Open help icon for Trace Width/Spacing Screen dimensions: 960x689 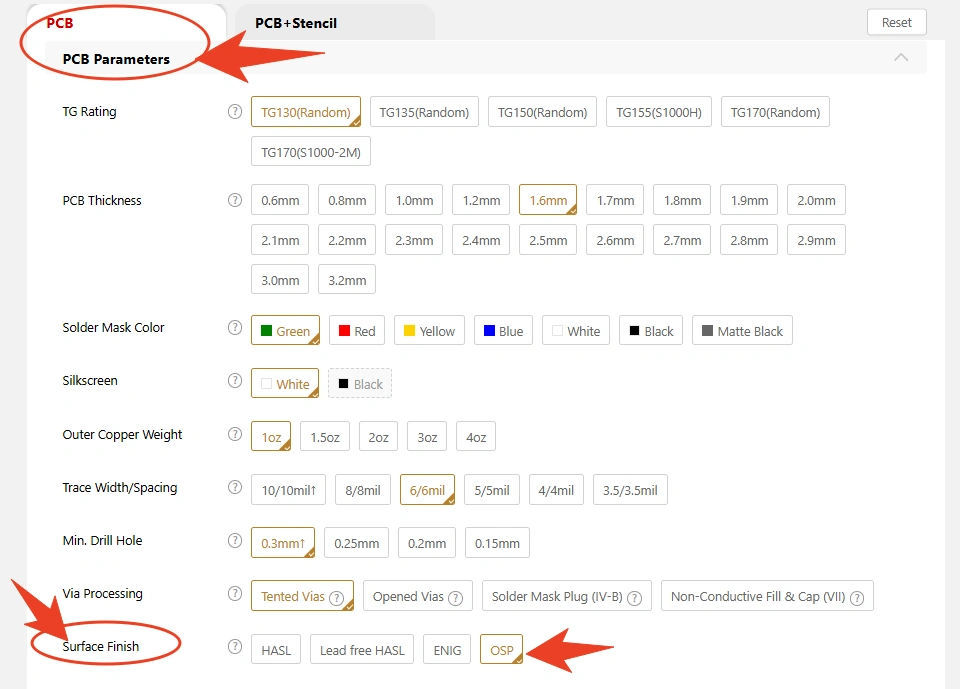235,487
